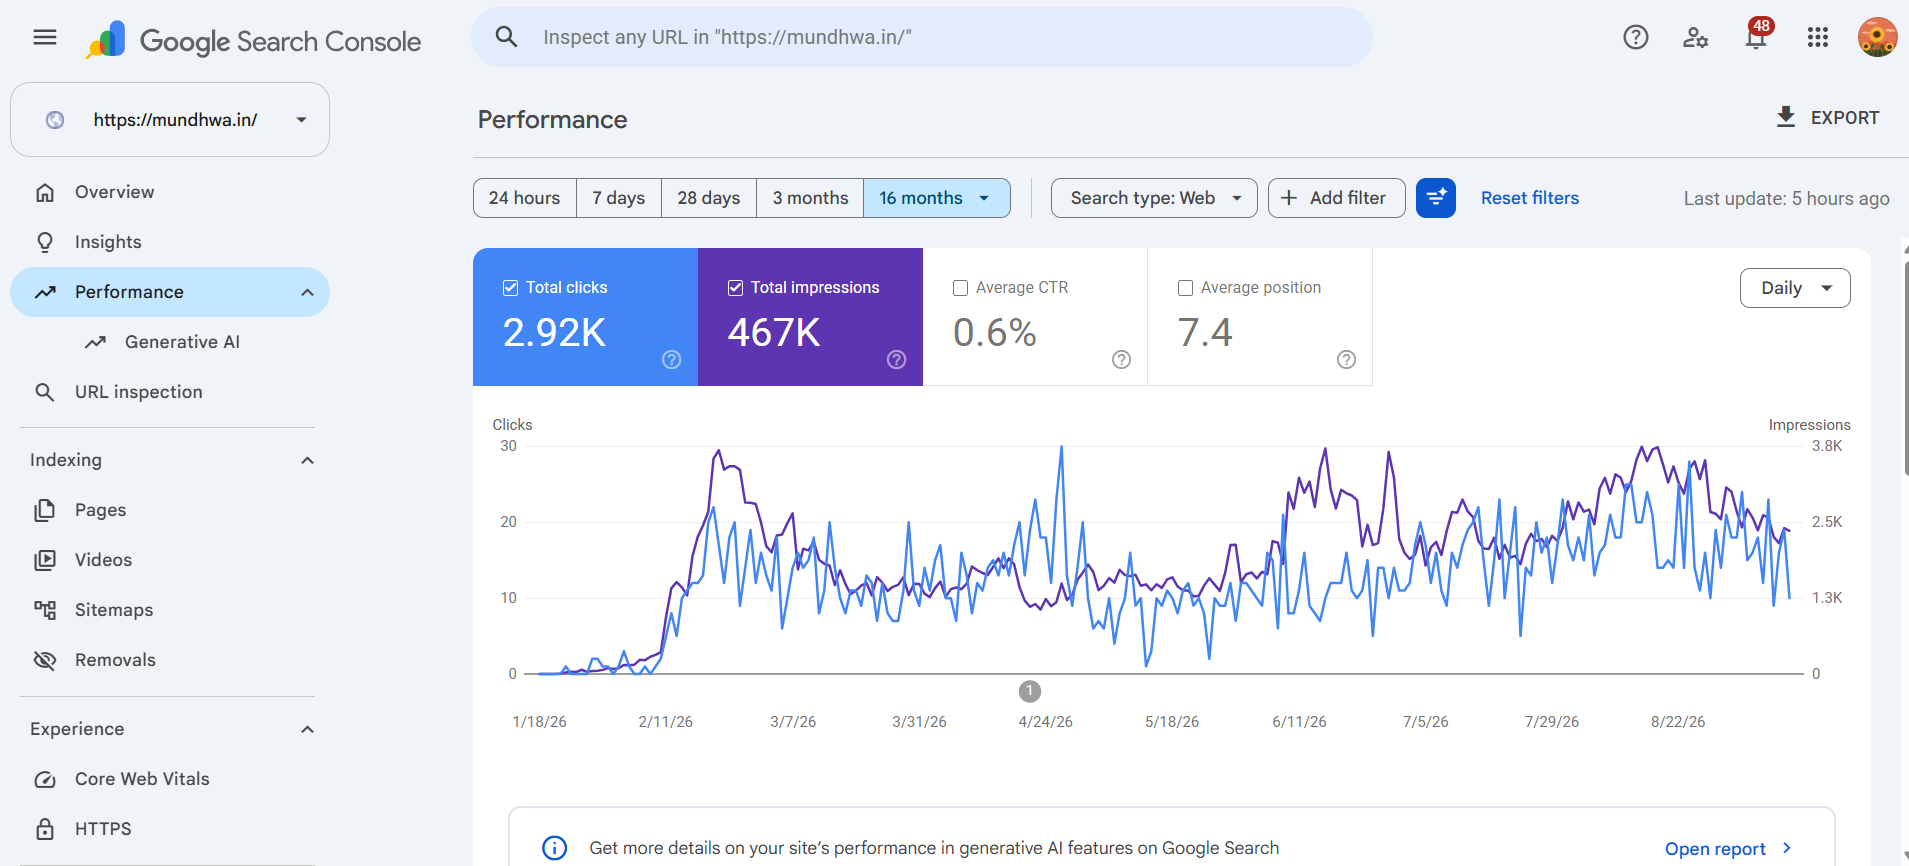Viewport: 1909px width, 866px height.
Task: Click the Removals crossed-eye icon
Action: point(45,660)
